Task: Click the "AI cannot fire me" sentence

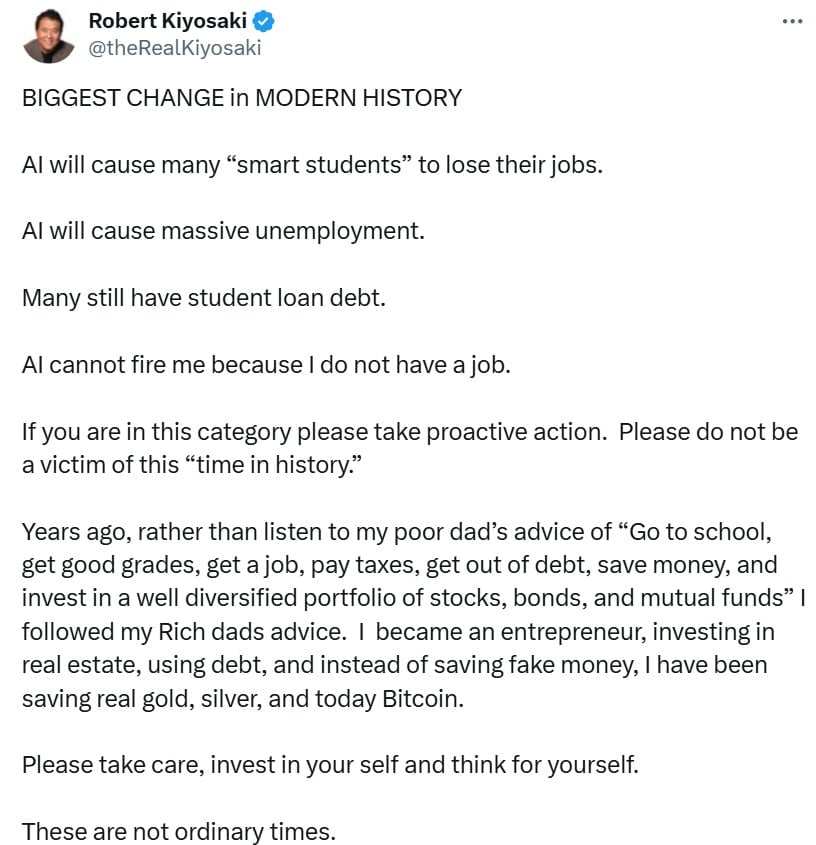Action: point(266,365)
